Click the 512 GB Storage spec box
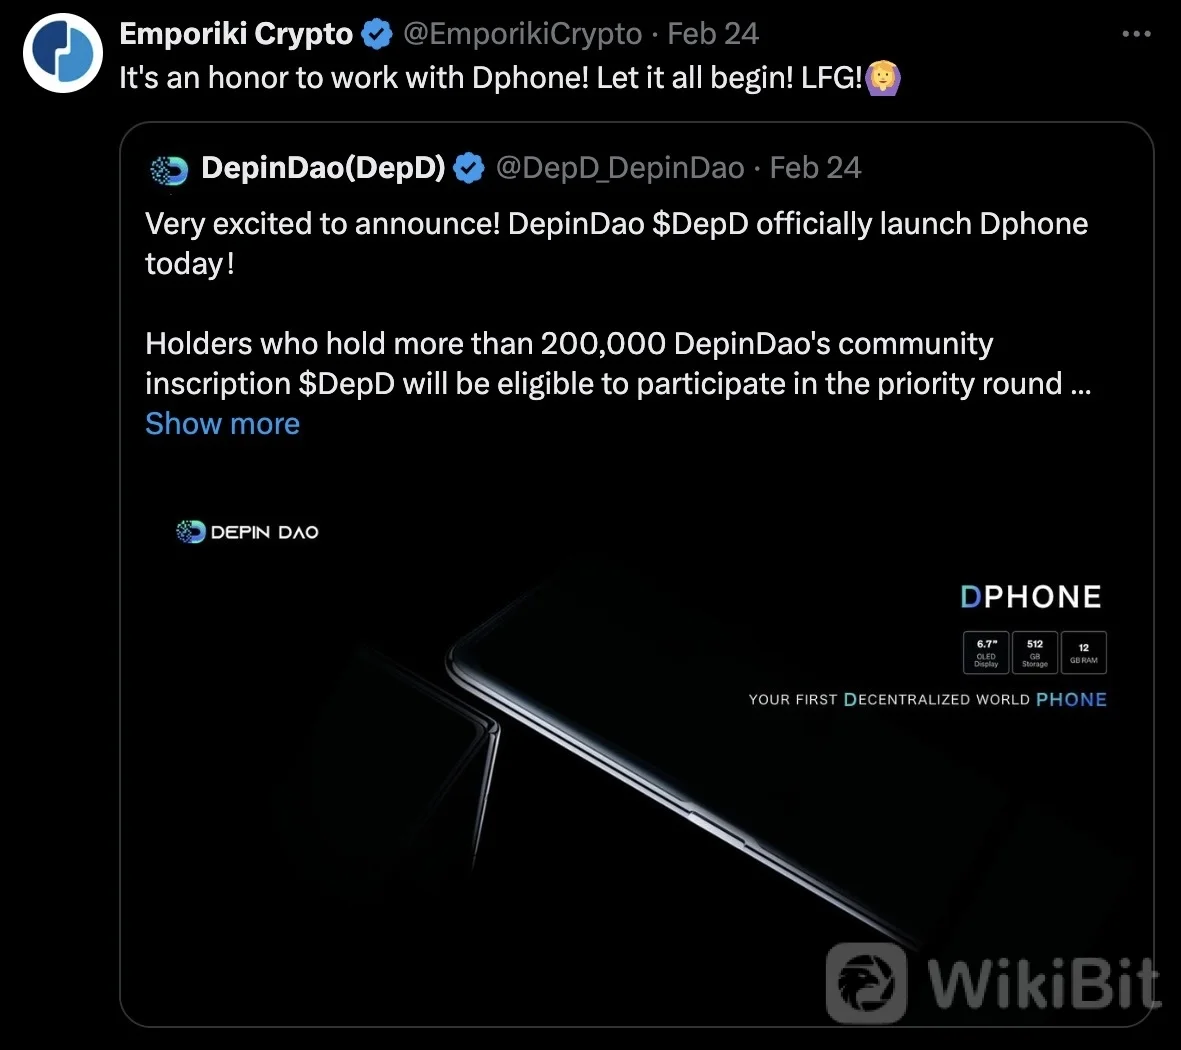1181x1050 pixels. pos(1035,653)
